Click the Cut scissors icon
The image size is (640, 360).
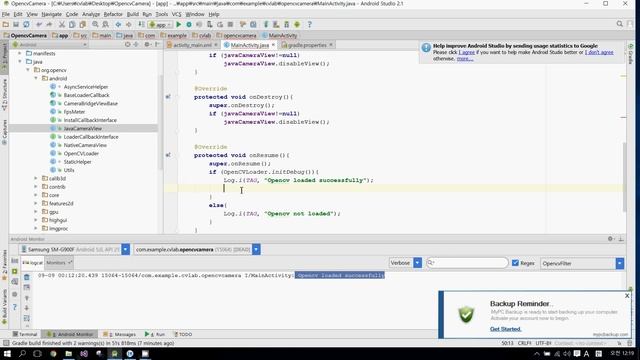tap(62, 24)
